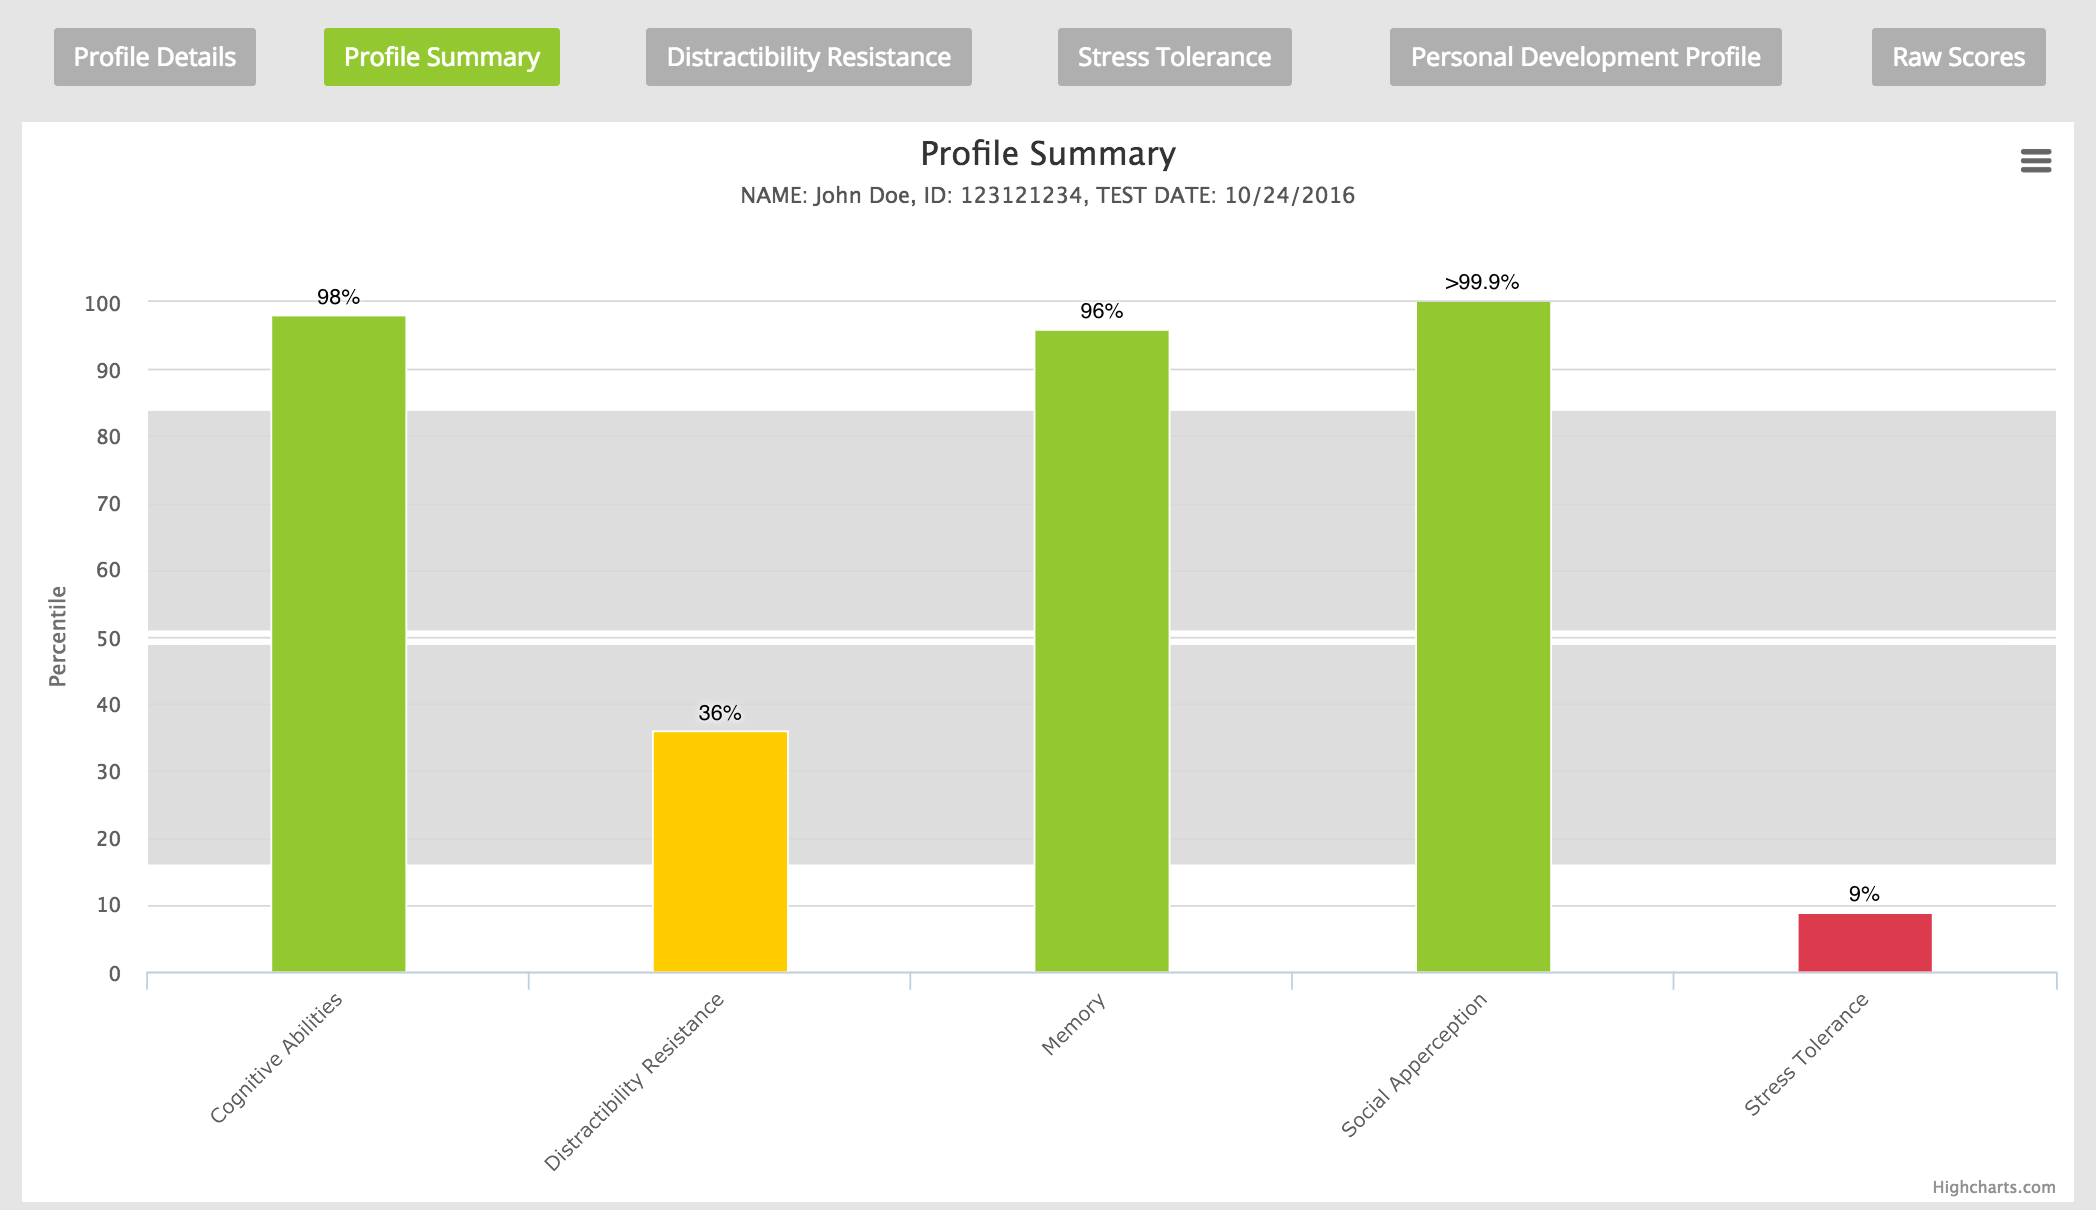Click the 100 value on the y-axis
The image size is (2096, 1210).
pyautogui.click(x=102, y=304)
